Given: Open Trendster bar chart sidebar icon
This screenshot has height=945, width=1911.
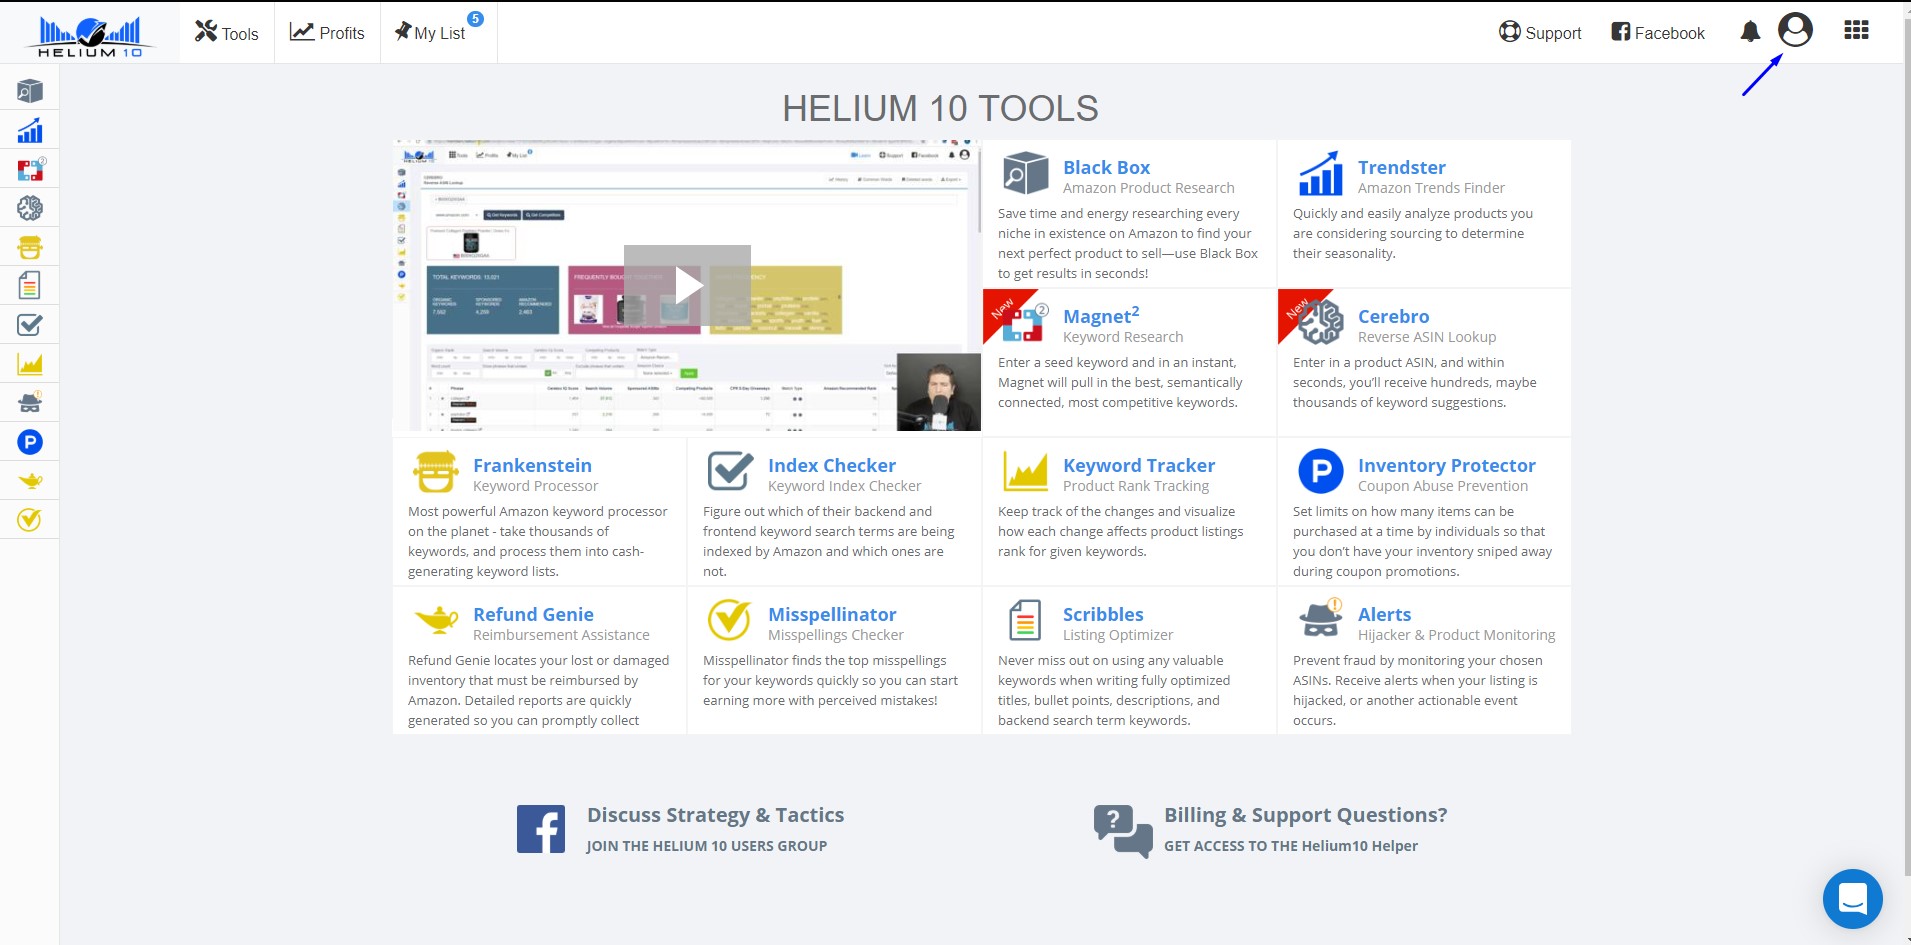Looking at the screenshot, I should 30,130.
